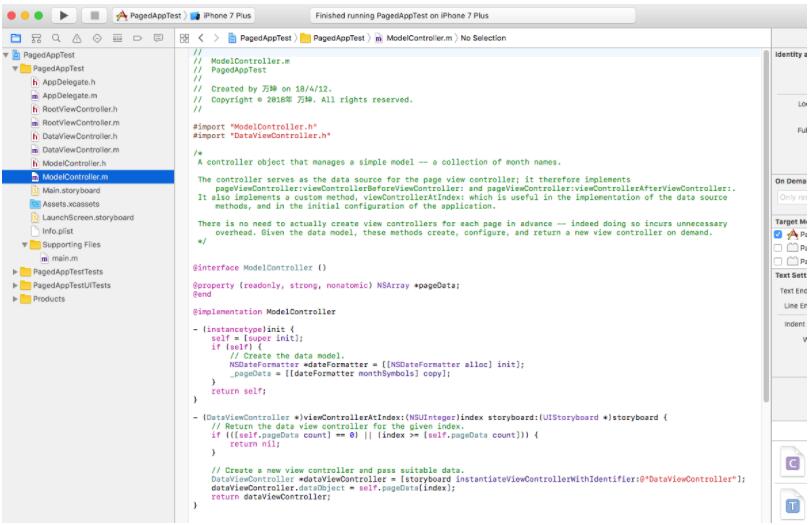Click the Supporting Files folder icon
The image size is (811, 525).
tap(35, 245)
